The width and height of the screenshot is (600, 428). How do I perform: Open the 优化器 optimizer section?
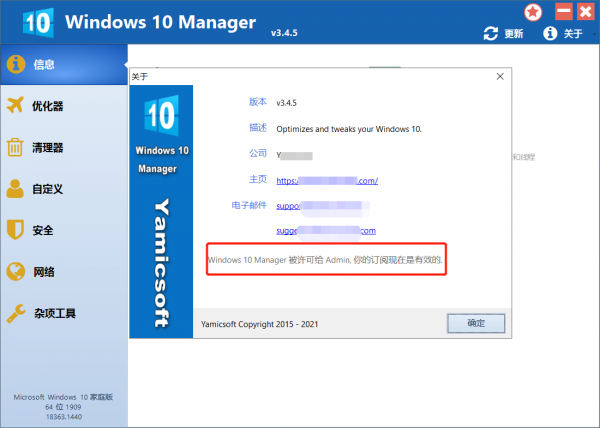coord(64,106)
